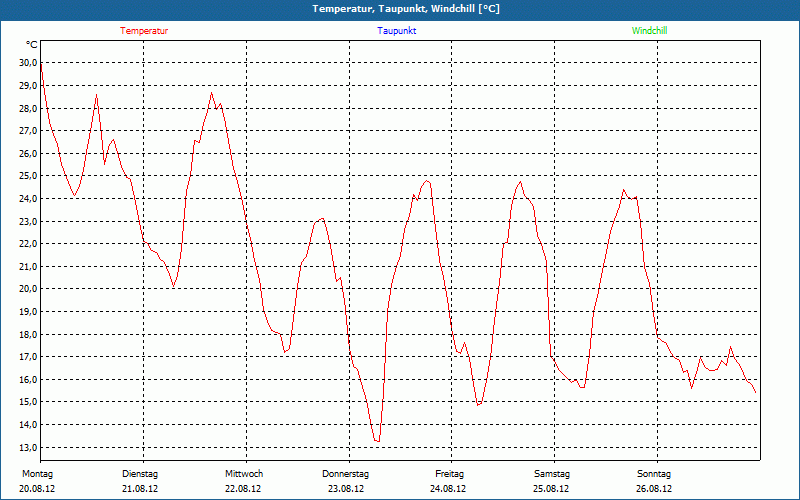The width and height of the screenshot is (800, 500).
Task: Click the Donnerstag day label
Action: click(345, 474)
